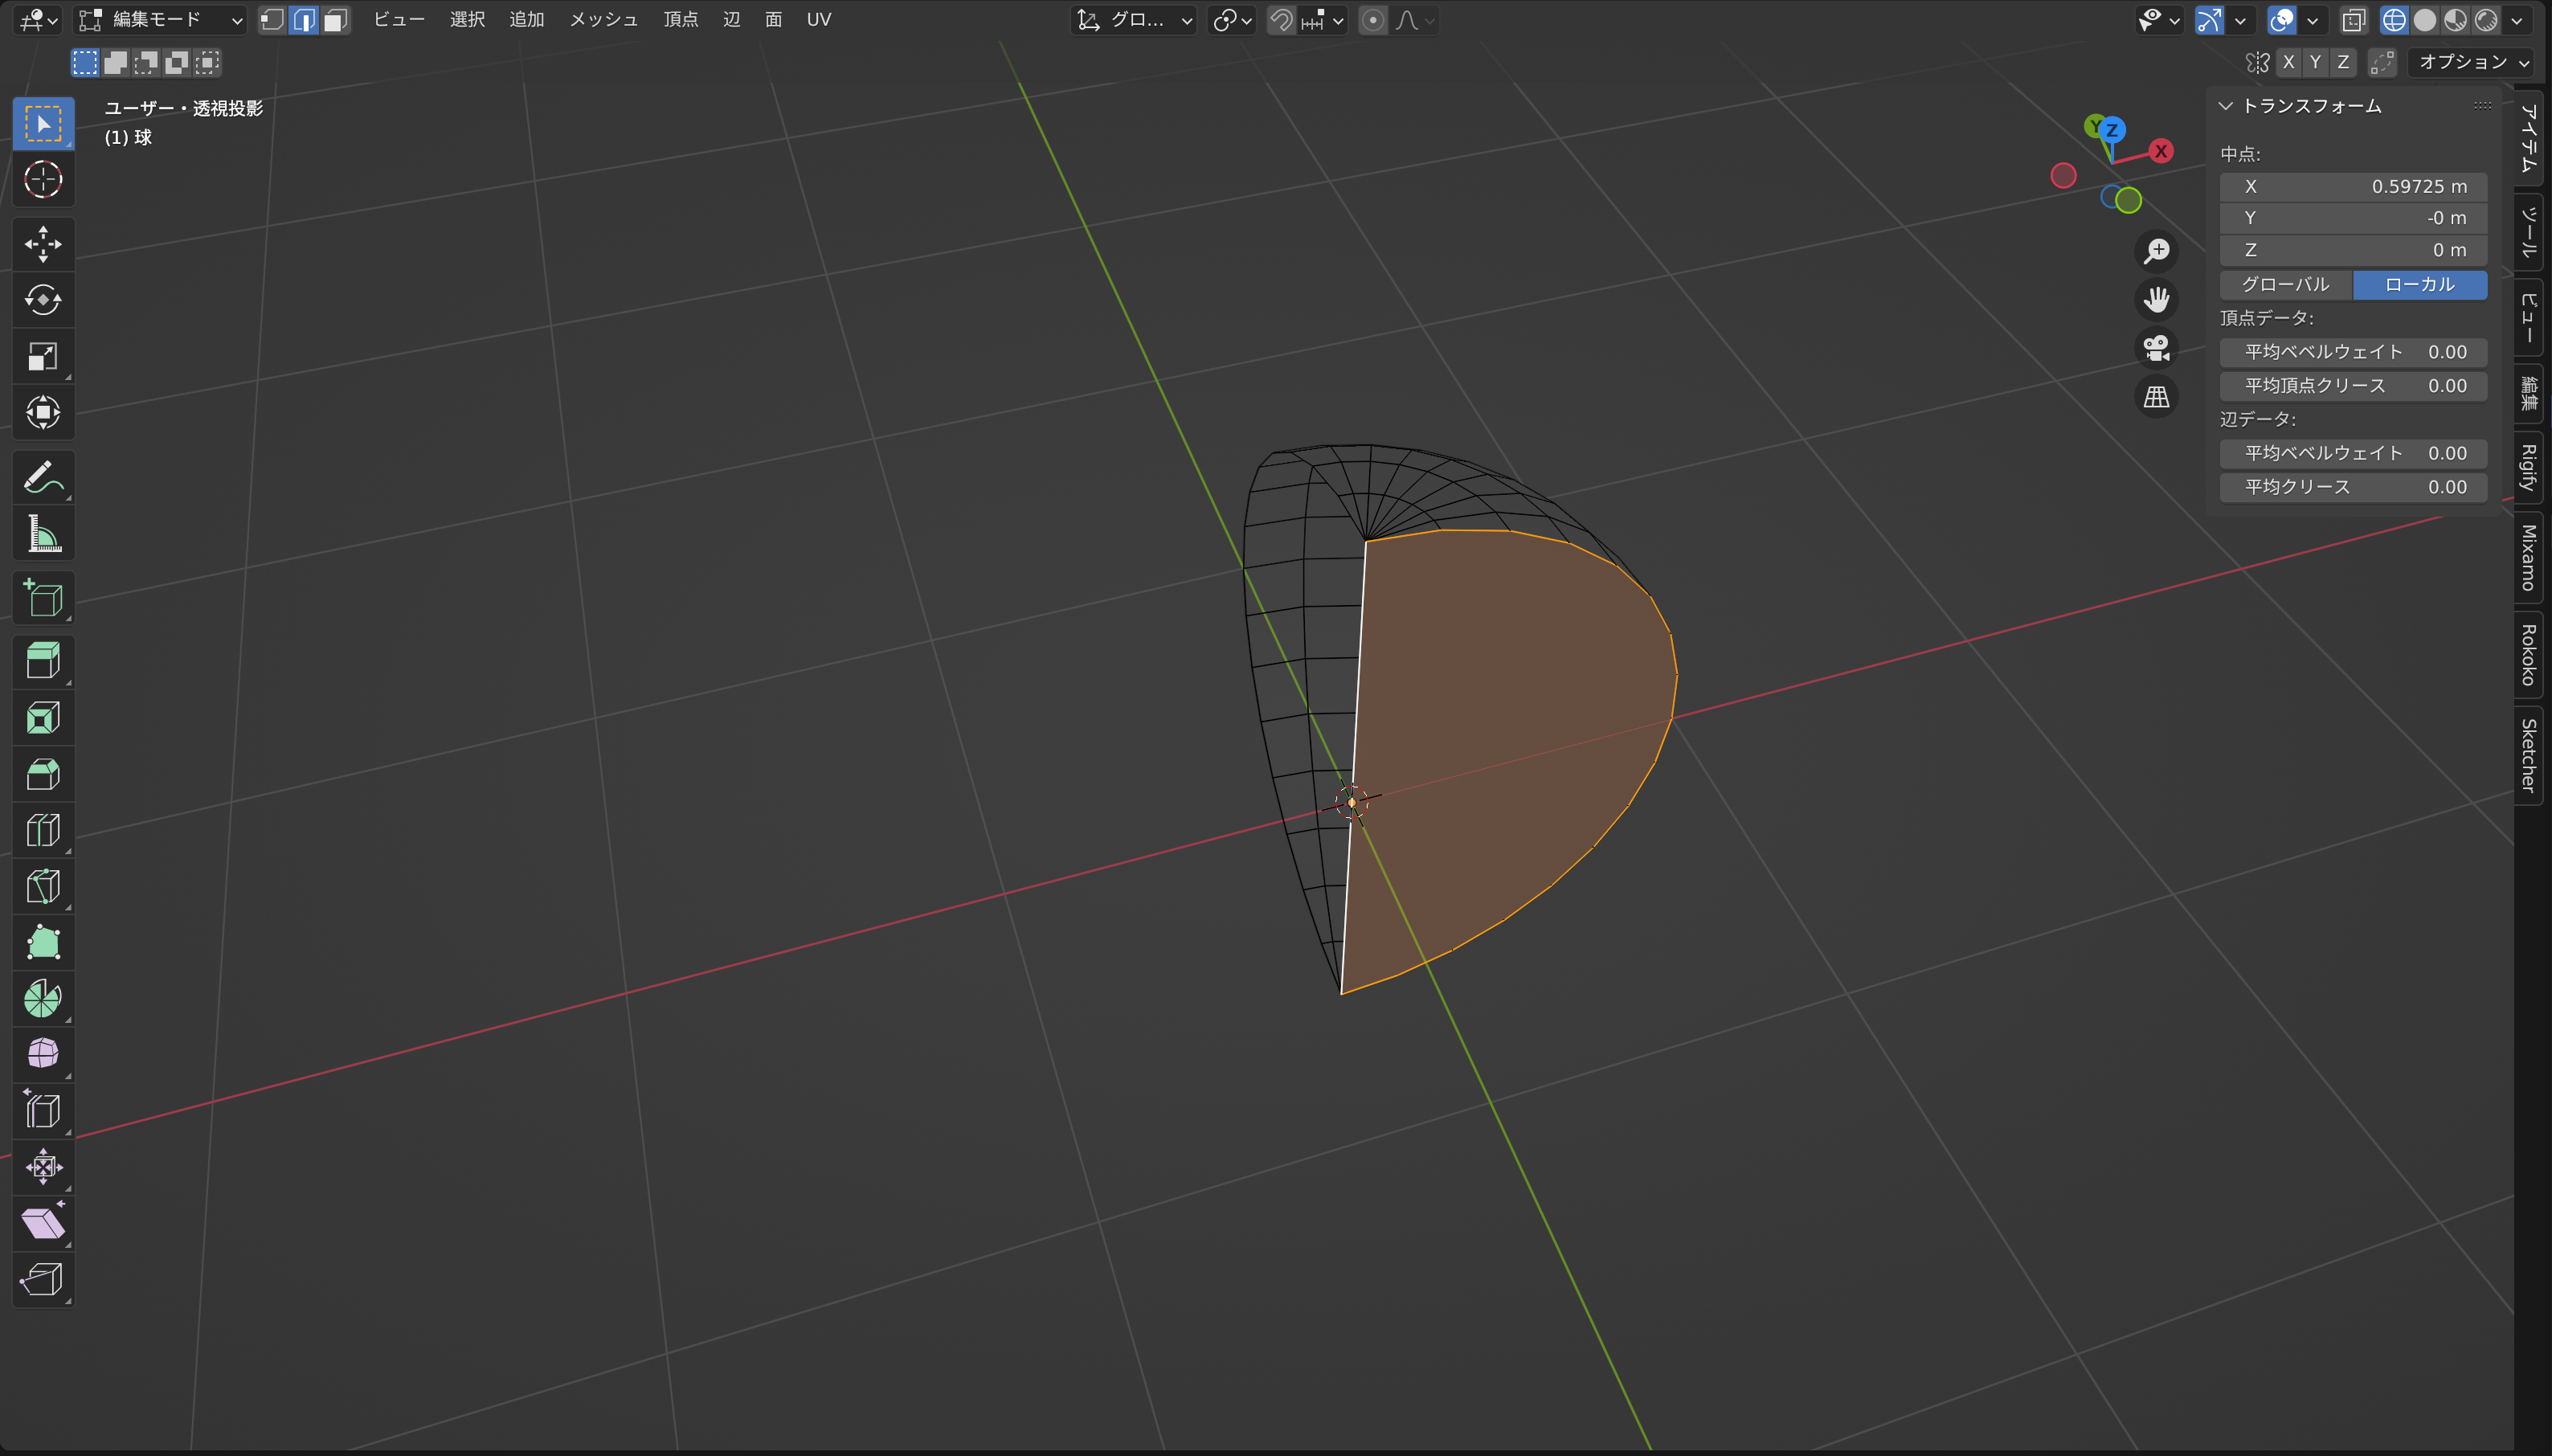Select the Measure tool
This screenshot has width=2552, height=1456.
tap(43, 534)
